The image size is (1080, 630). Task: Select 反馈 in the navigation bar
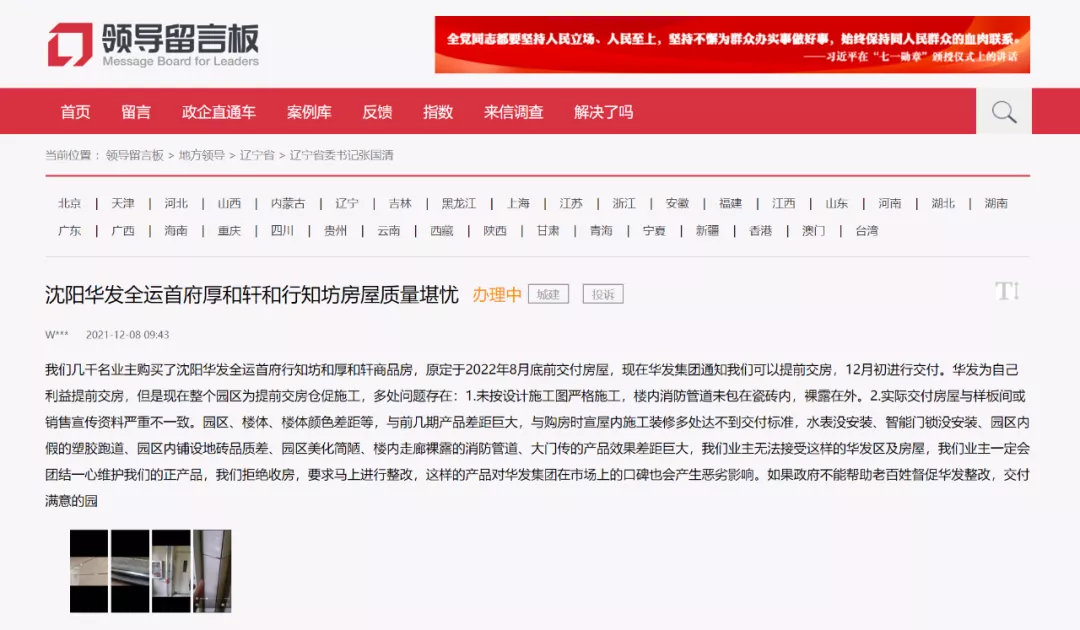click(x=377, y=112)
